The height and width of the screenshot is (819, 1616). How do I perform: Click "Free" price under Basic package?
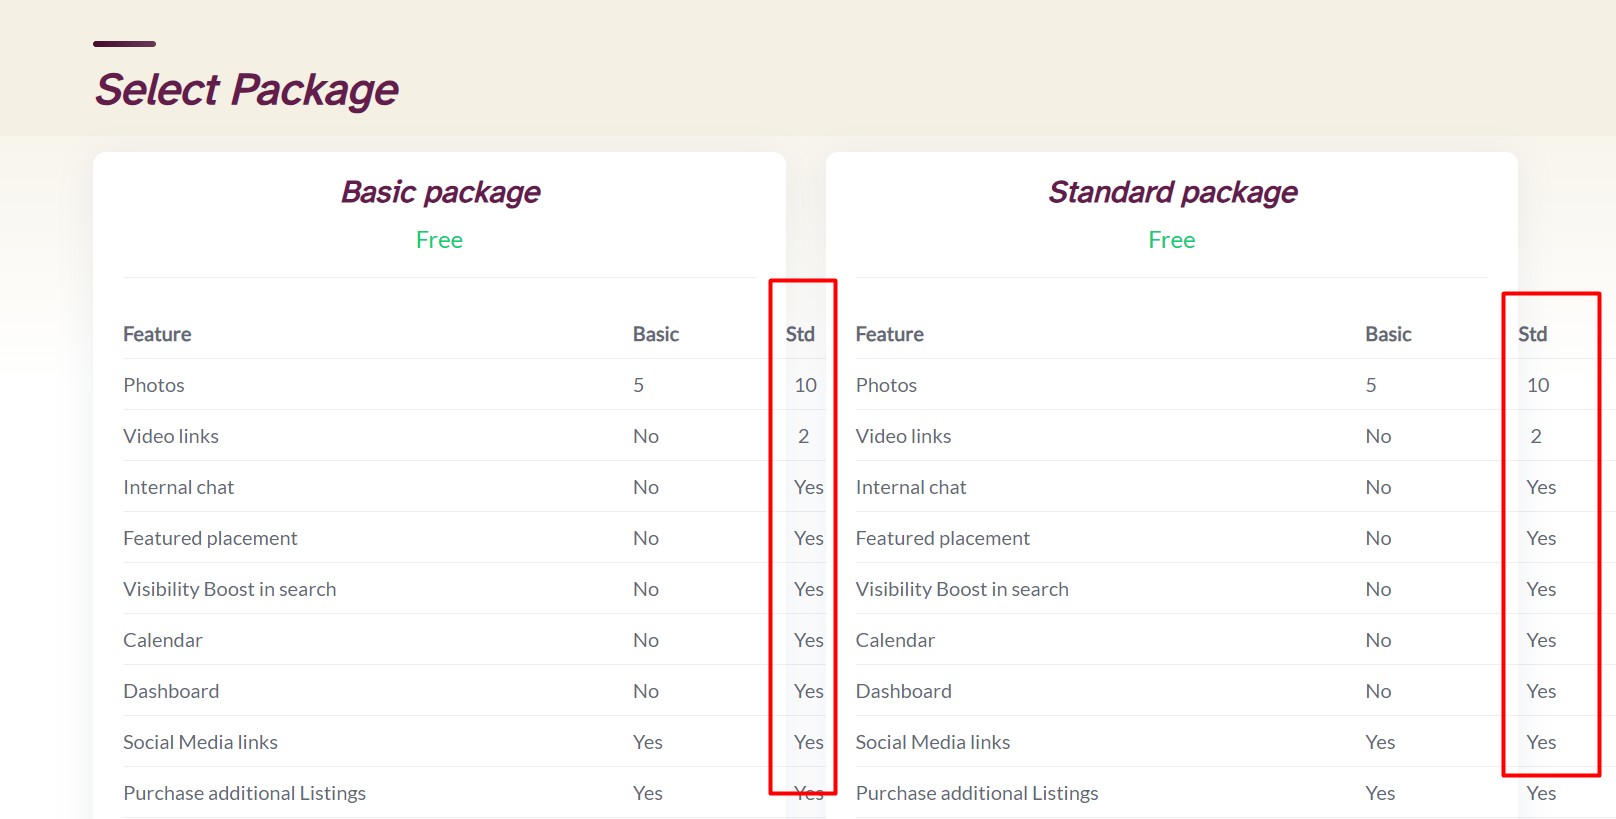[x=439, y=240]
